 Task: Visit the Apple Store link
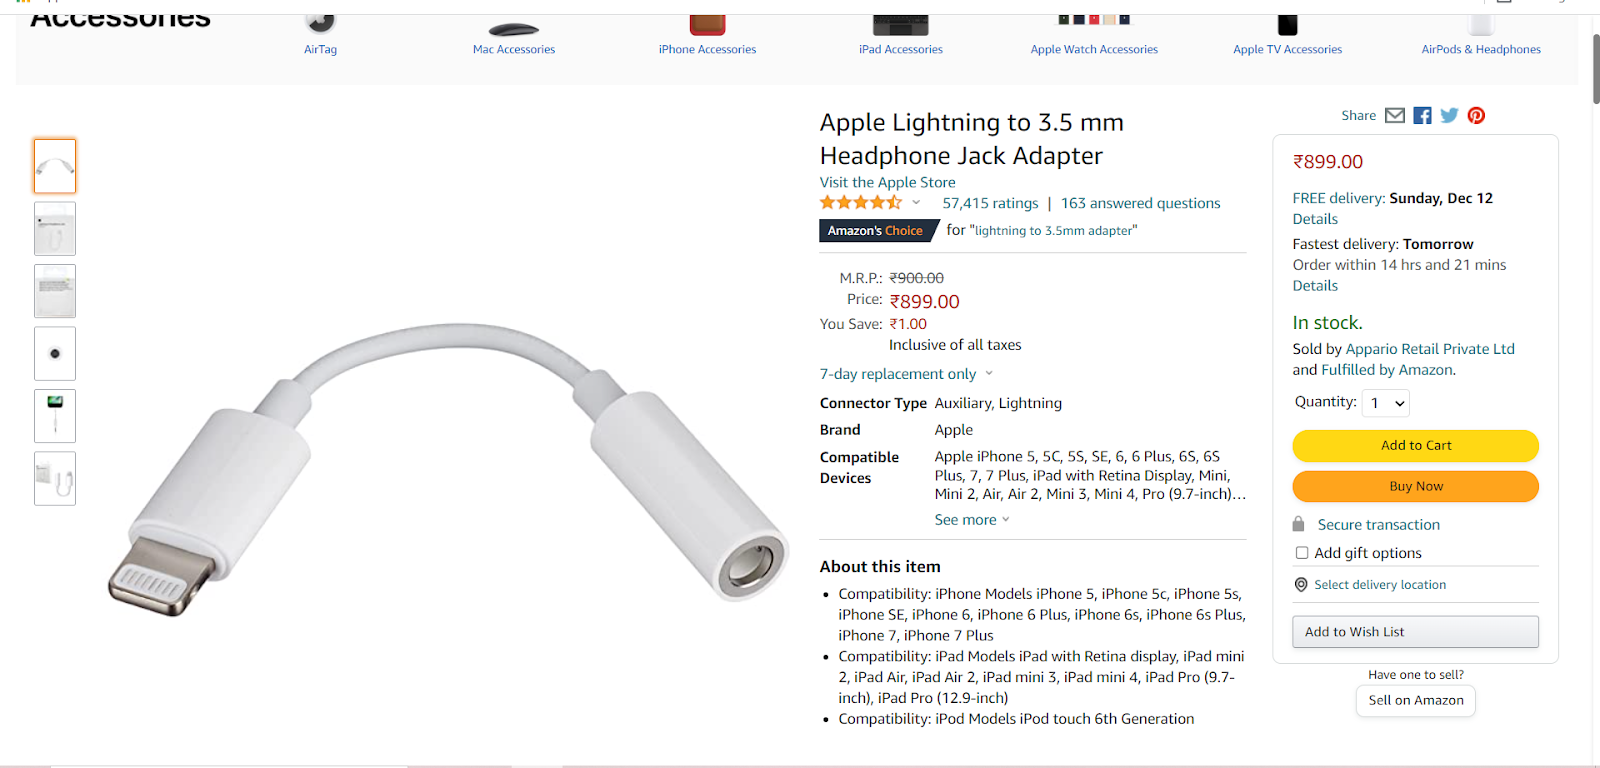(888, 182)
